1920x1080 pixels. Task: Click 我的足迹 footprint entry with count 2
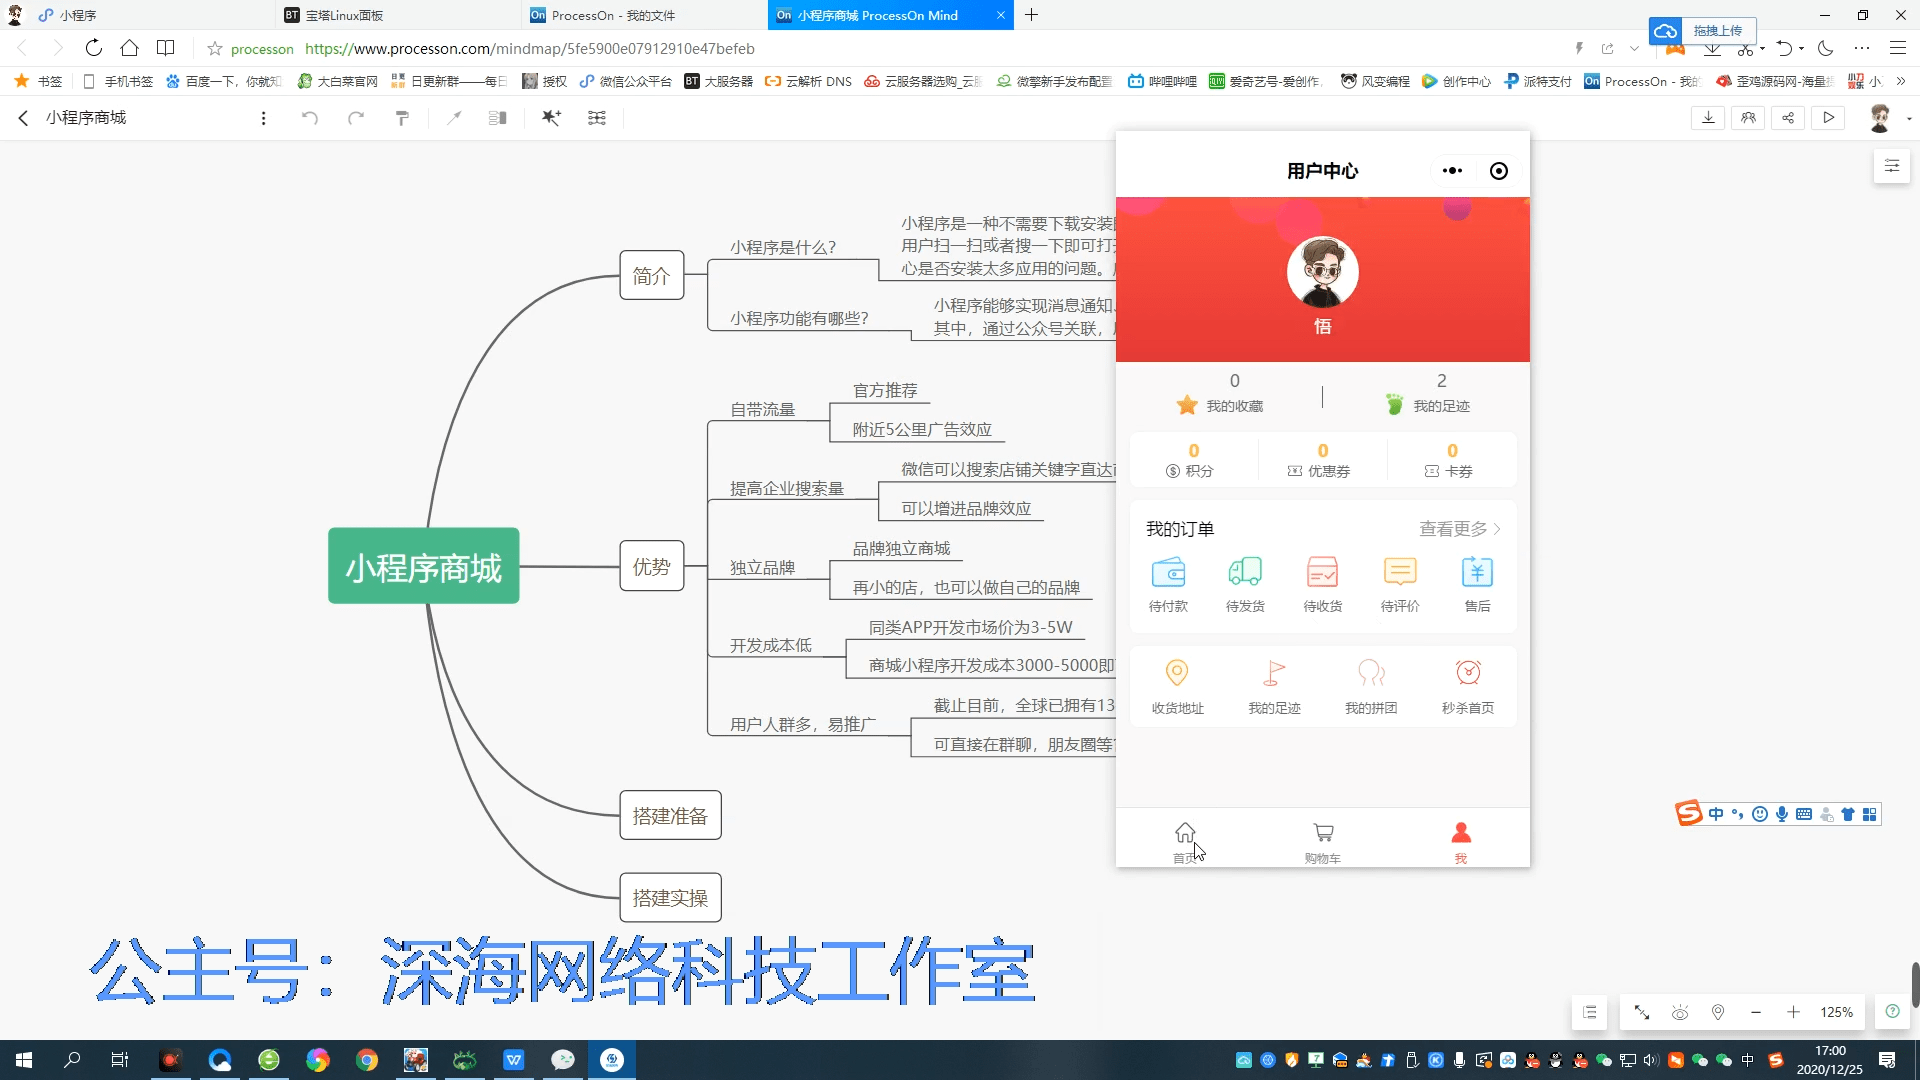pyautogui.click(x=1428, y=395)
